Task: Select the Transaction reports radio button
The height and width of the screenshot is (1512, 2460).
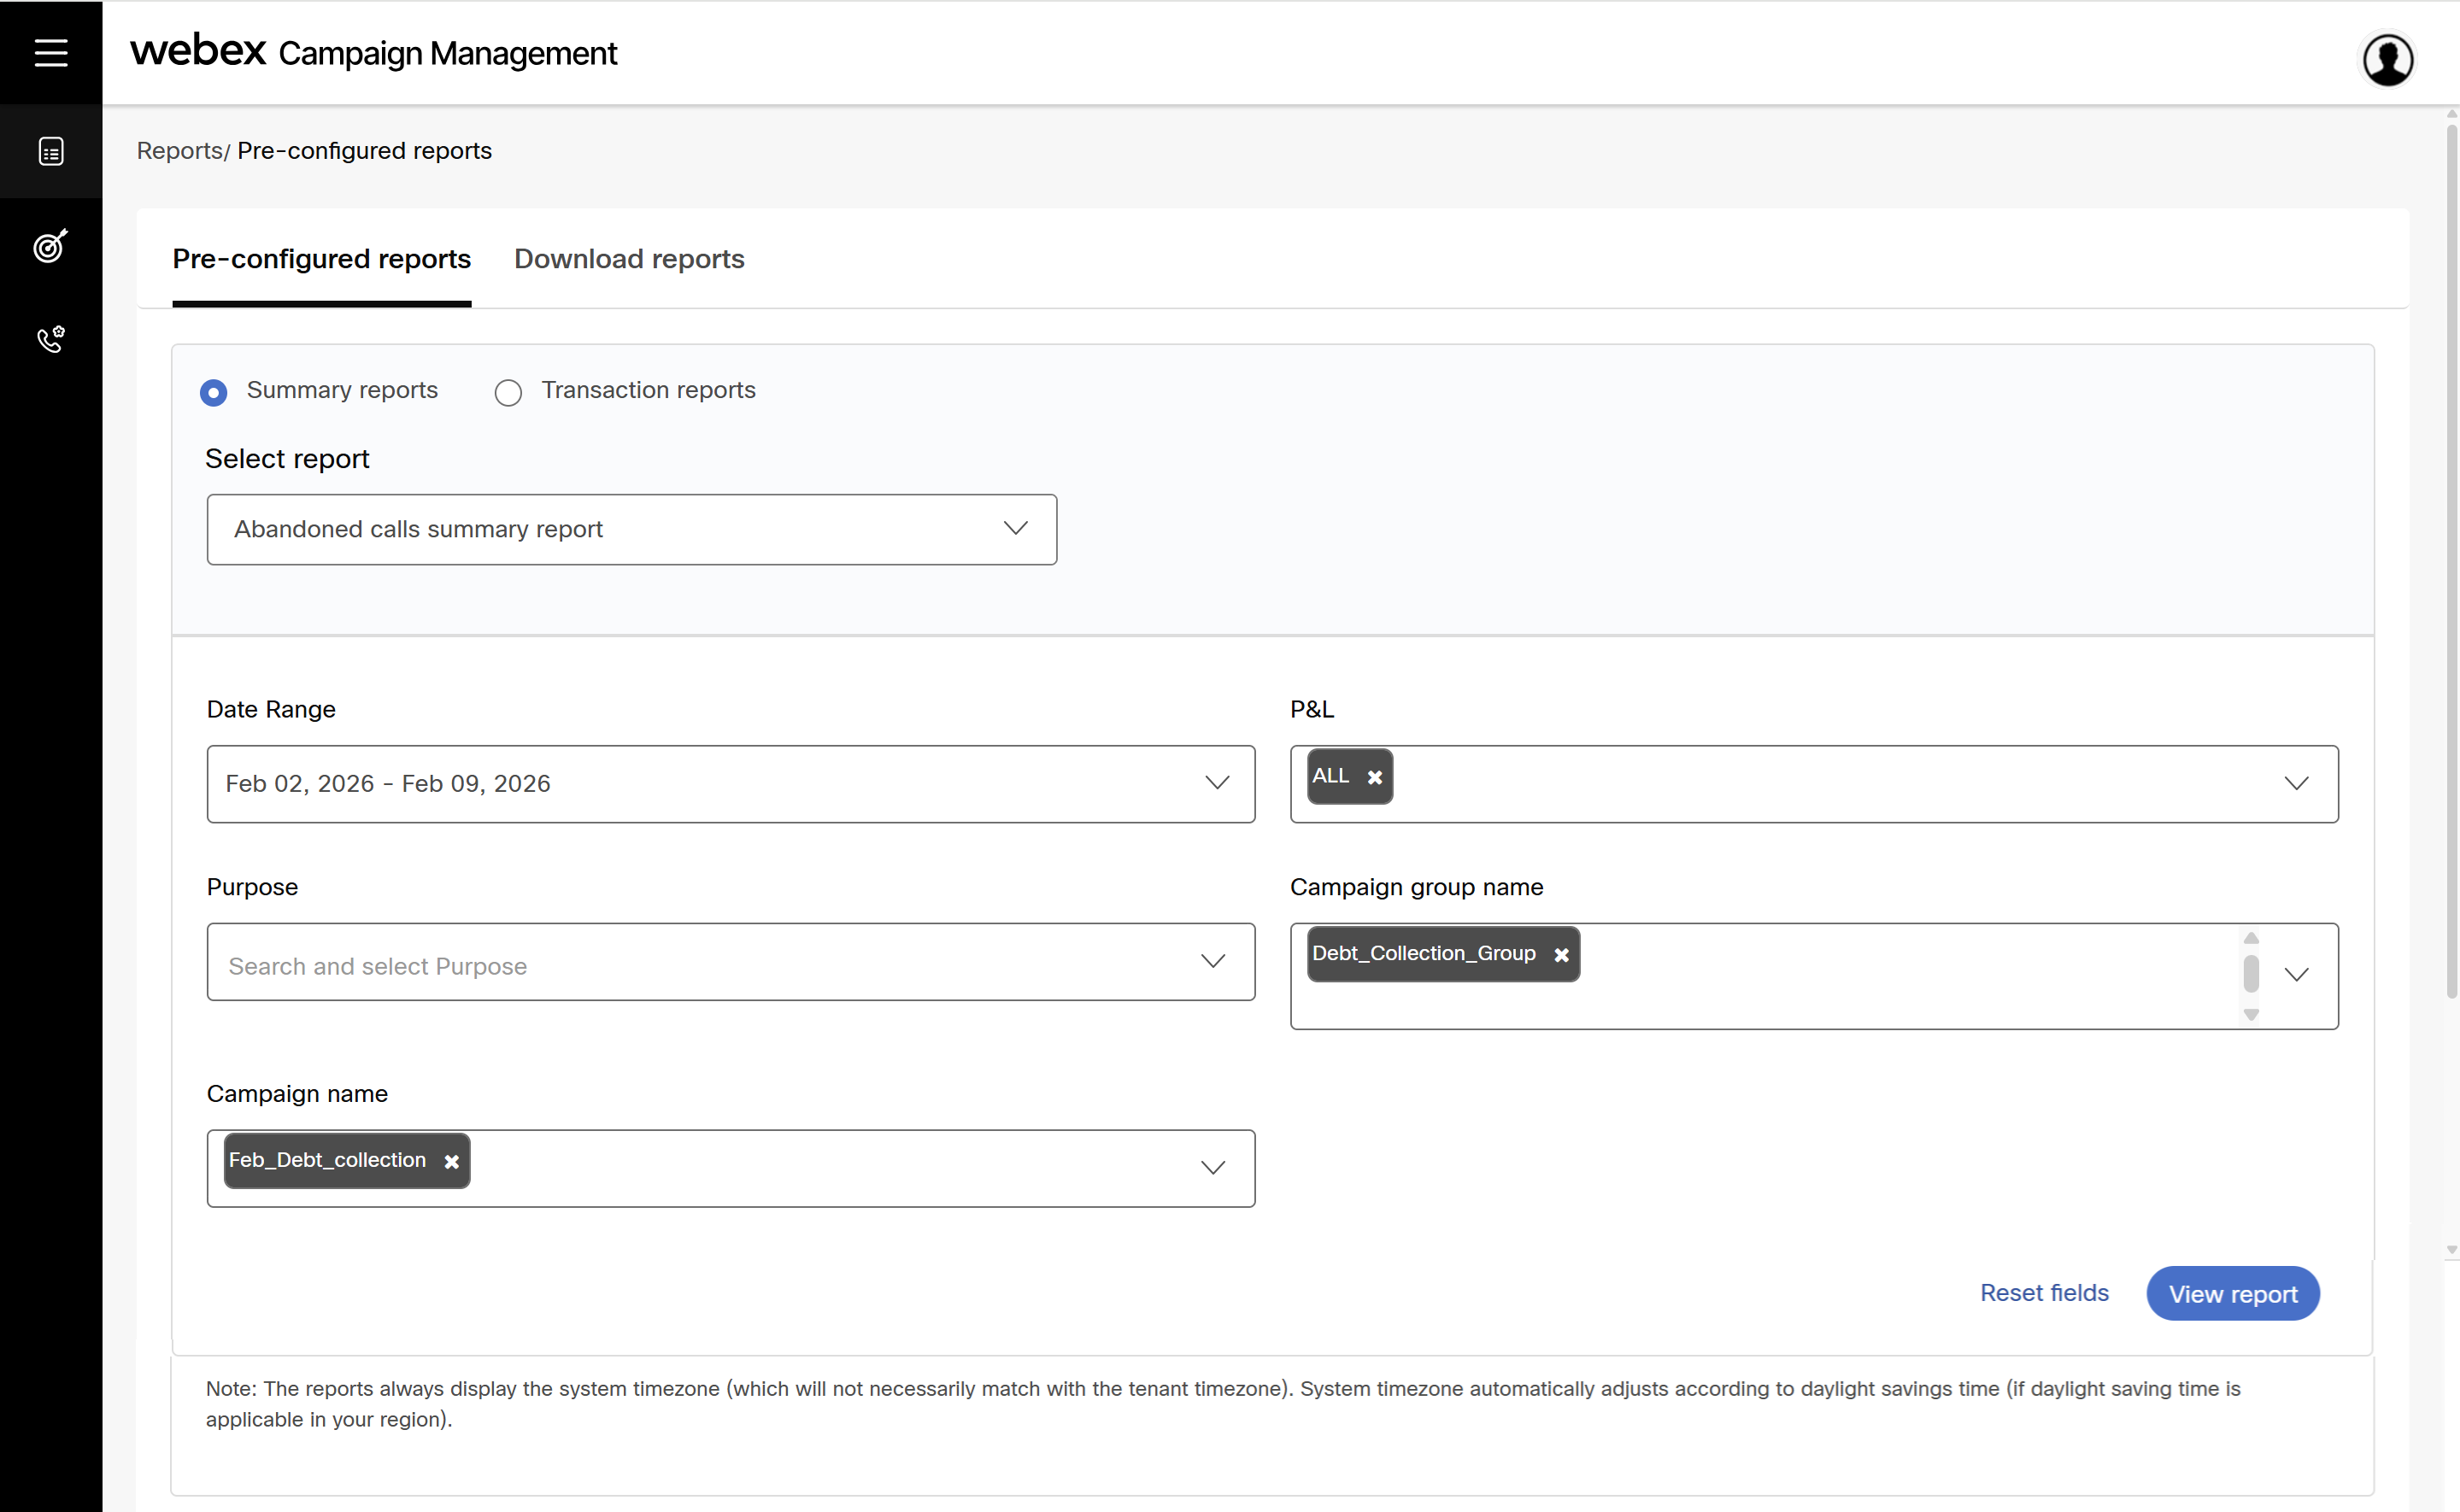Action: tap(508, 392)
